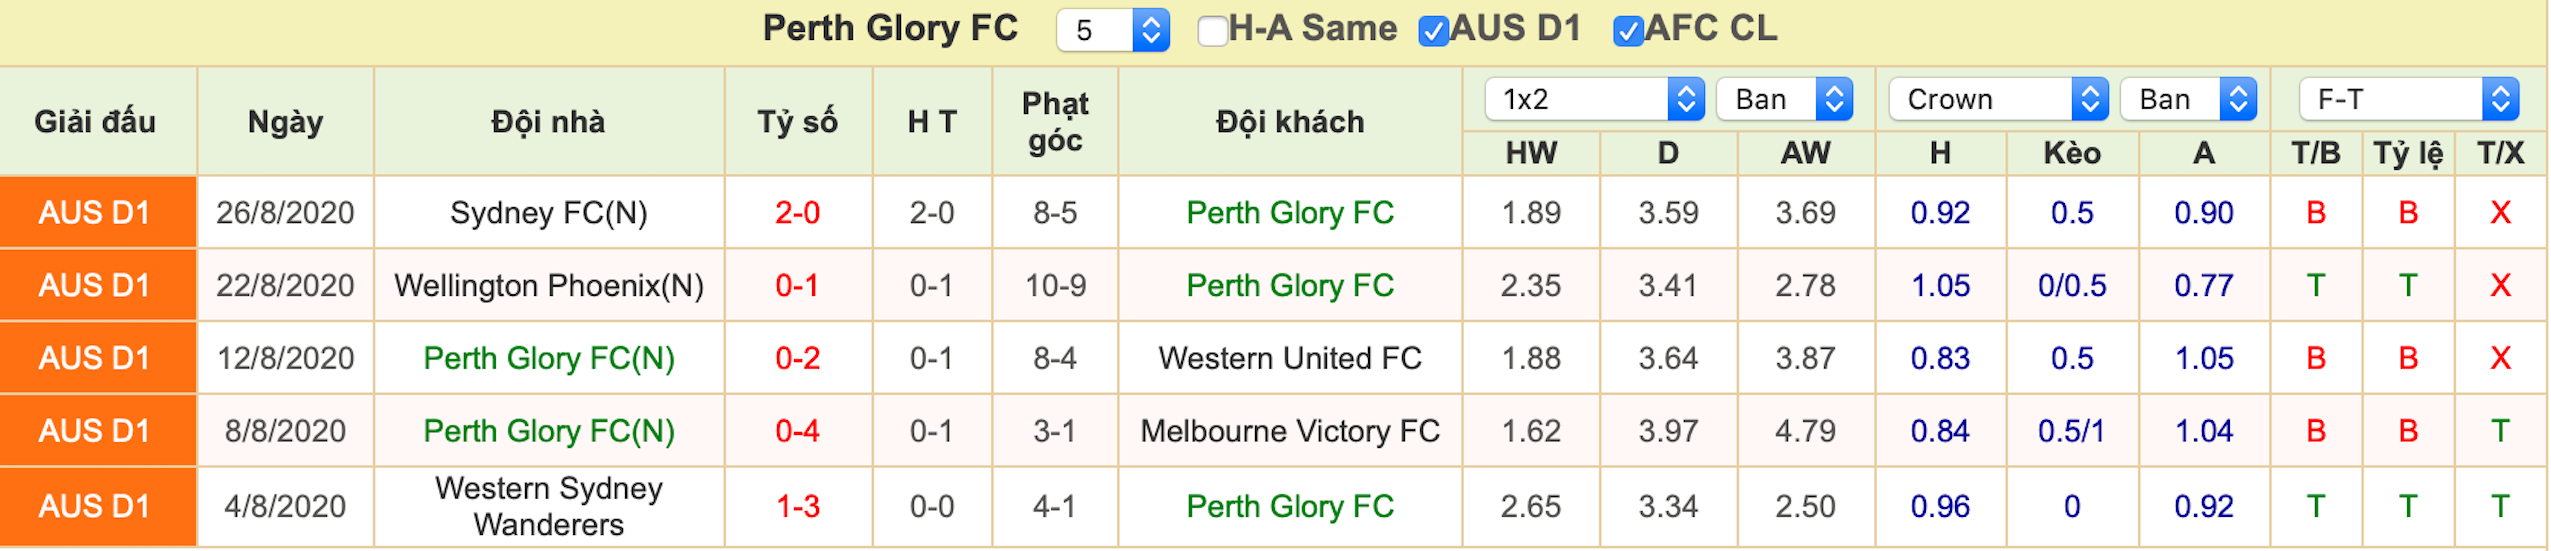This screenshot has width=2551, height=551.
Task: Click the 0-4 score versus Melbourne Victory
Action: coord(797,431)
